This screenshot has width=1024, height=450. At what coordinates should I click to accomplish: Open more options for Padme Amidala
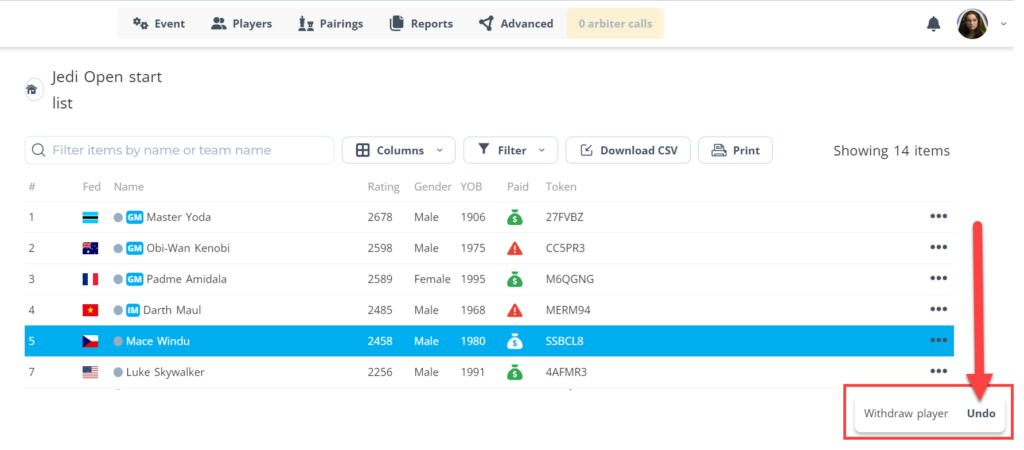tap(938, 278)
